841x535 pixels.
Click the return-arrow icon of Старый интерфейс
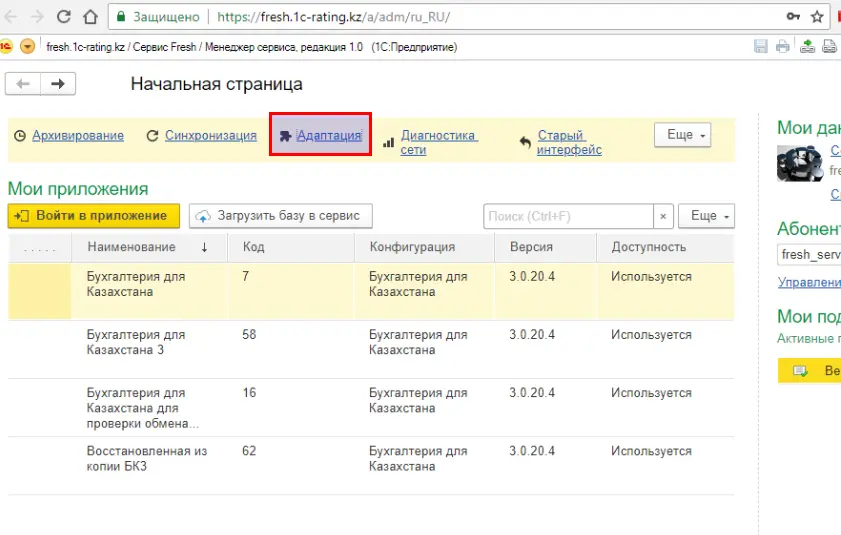click(525, 143)
